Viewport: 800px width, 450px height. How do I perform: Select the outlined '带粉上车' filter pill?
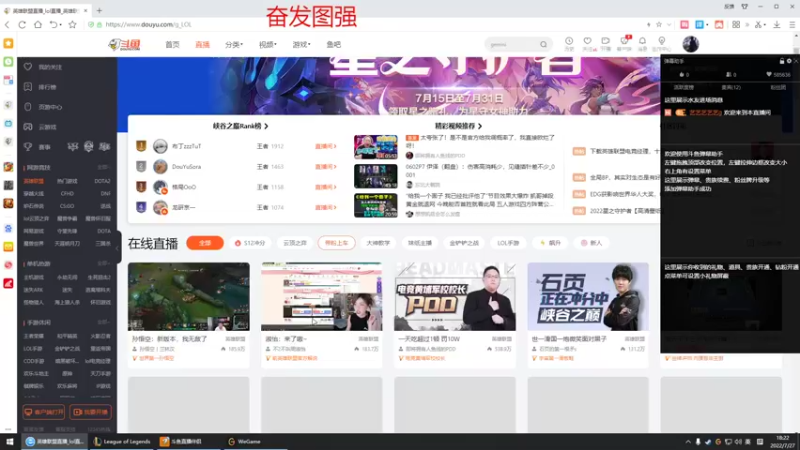click(x=336, y=243)
